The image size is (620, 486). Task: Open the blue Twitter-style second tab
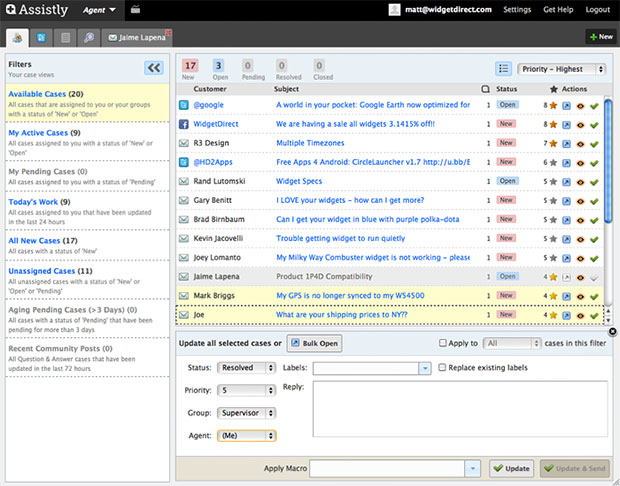[x=41, y=38]
